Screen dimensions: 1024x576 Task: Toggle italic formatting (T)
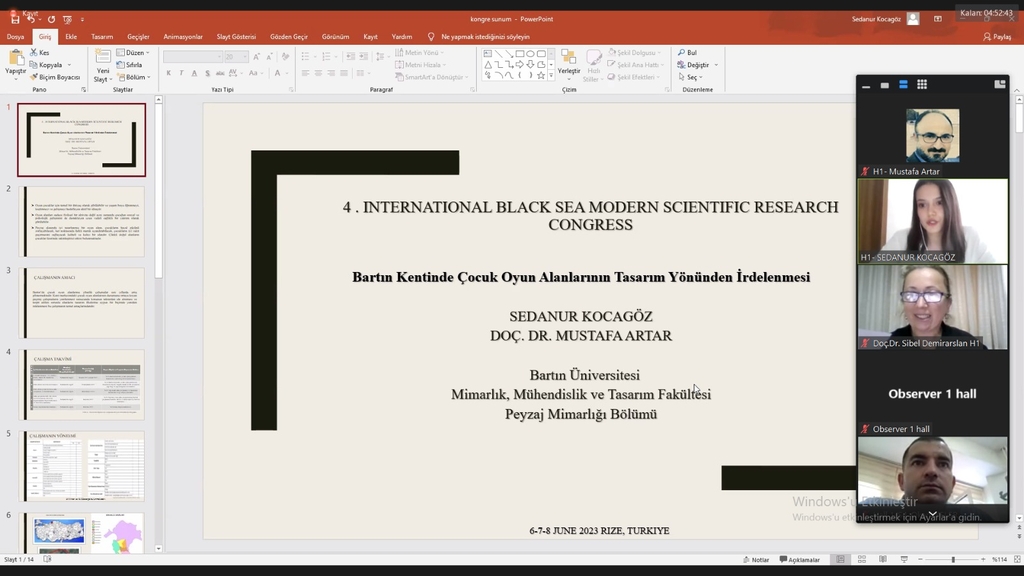tap(182, 73)
